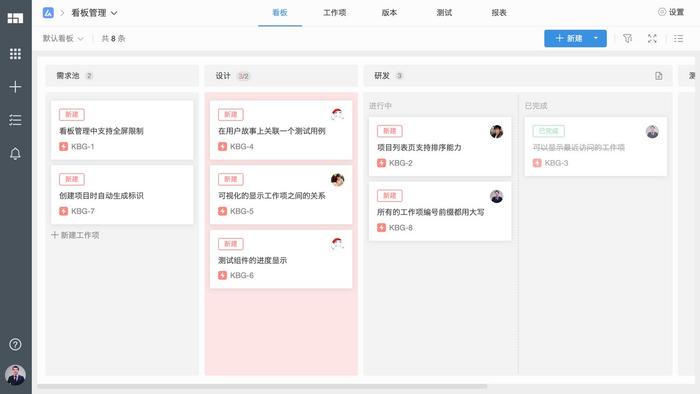
Task: Switch to the 版本 tab
Action: [389, 12]
